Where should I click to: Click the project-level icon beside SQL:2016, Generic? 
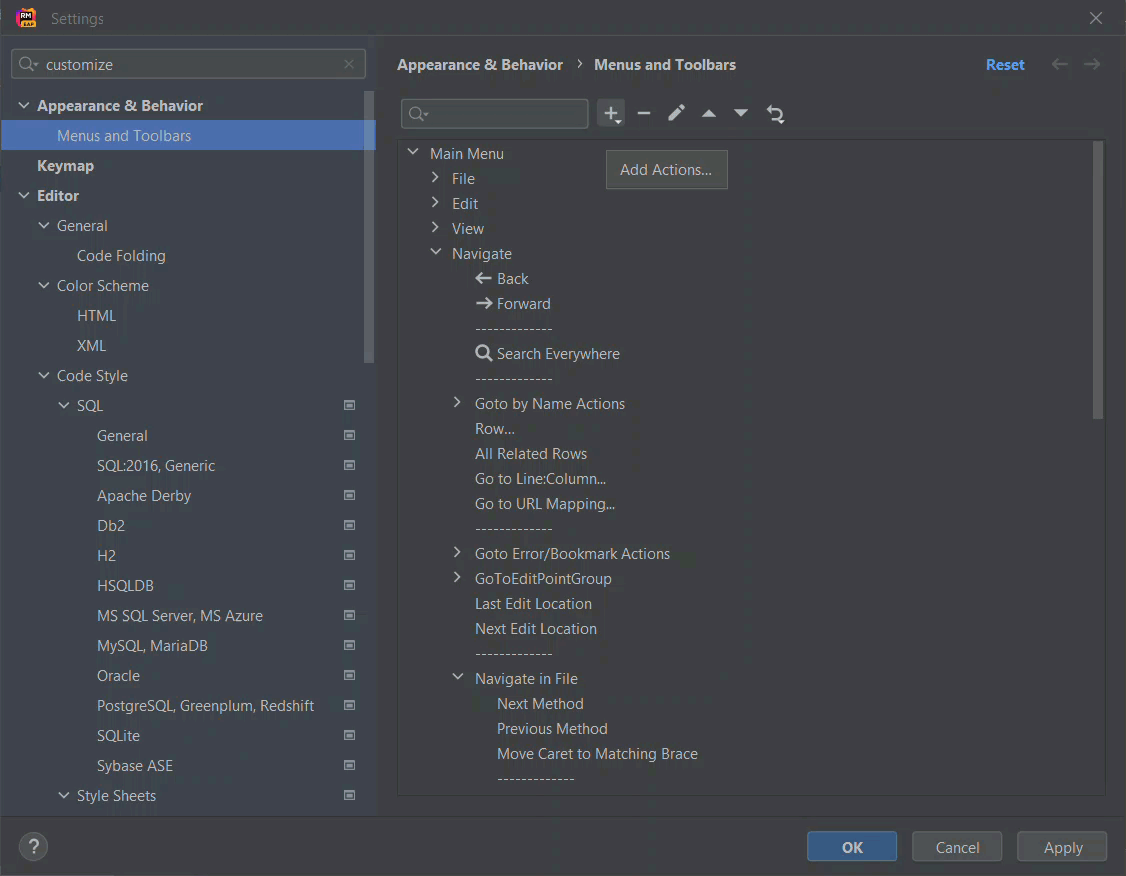click(x=350, y=465)
